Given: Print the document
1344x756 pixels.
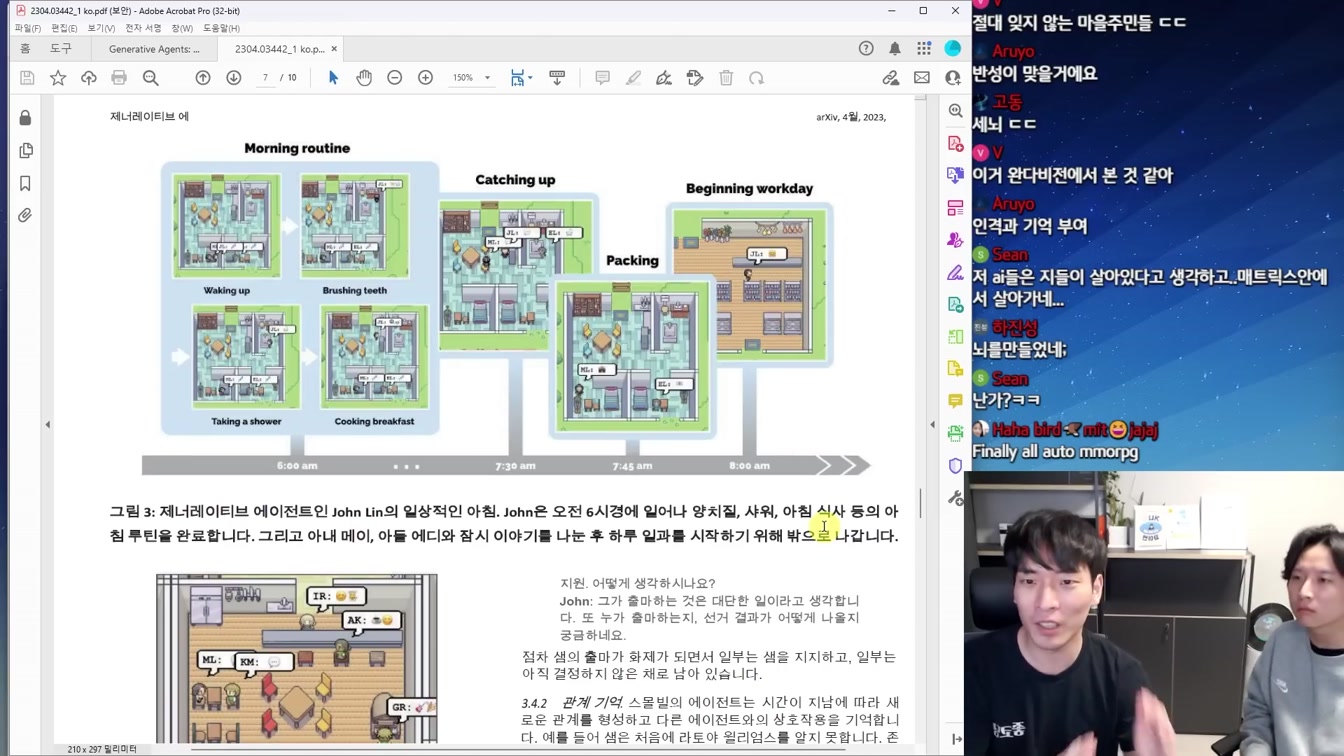Looking at the screenshot, I should pyautogui.click(x=119, y=78).
